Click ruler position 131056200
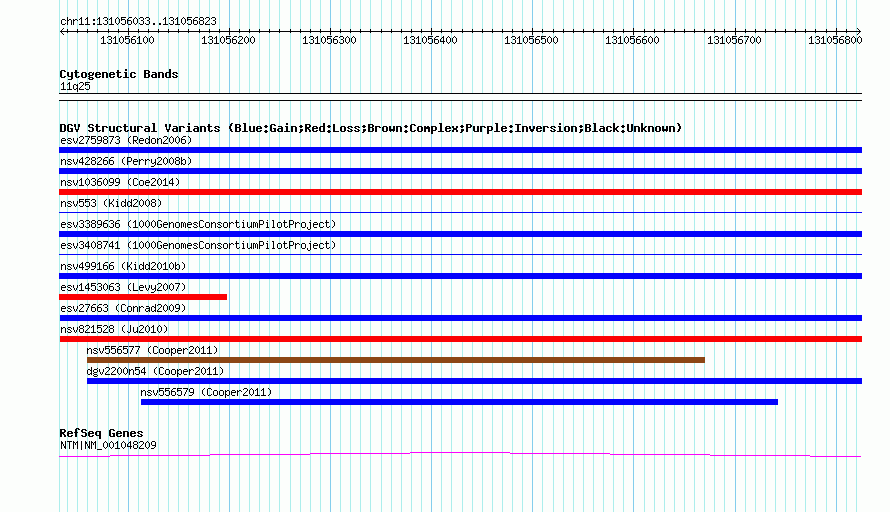Viewport: 890px width, 512px height. tap(228, 40)
